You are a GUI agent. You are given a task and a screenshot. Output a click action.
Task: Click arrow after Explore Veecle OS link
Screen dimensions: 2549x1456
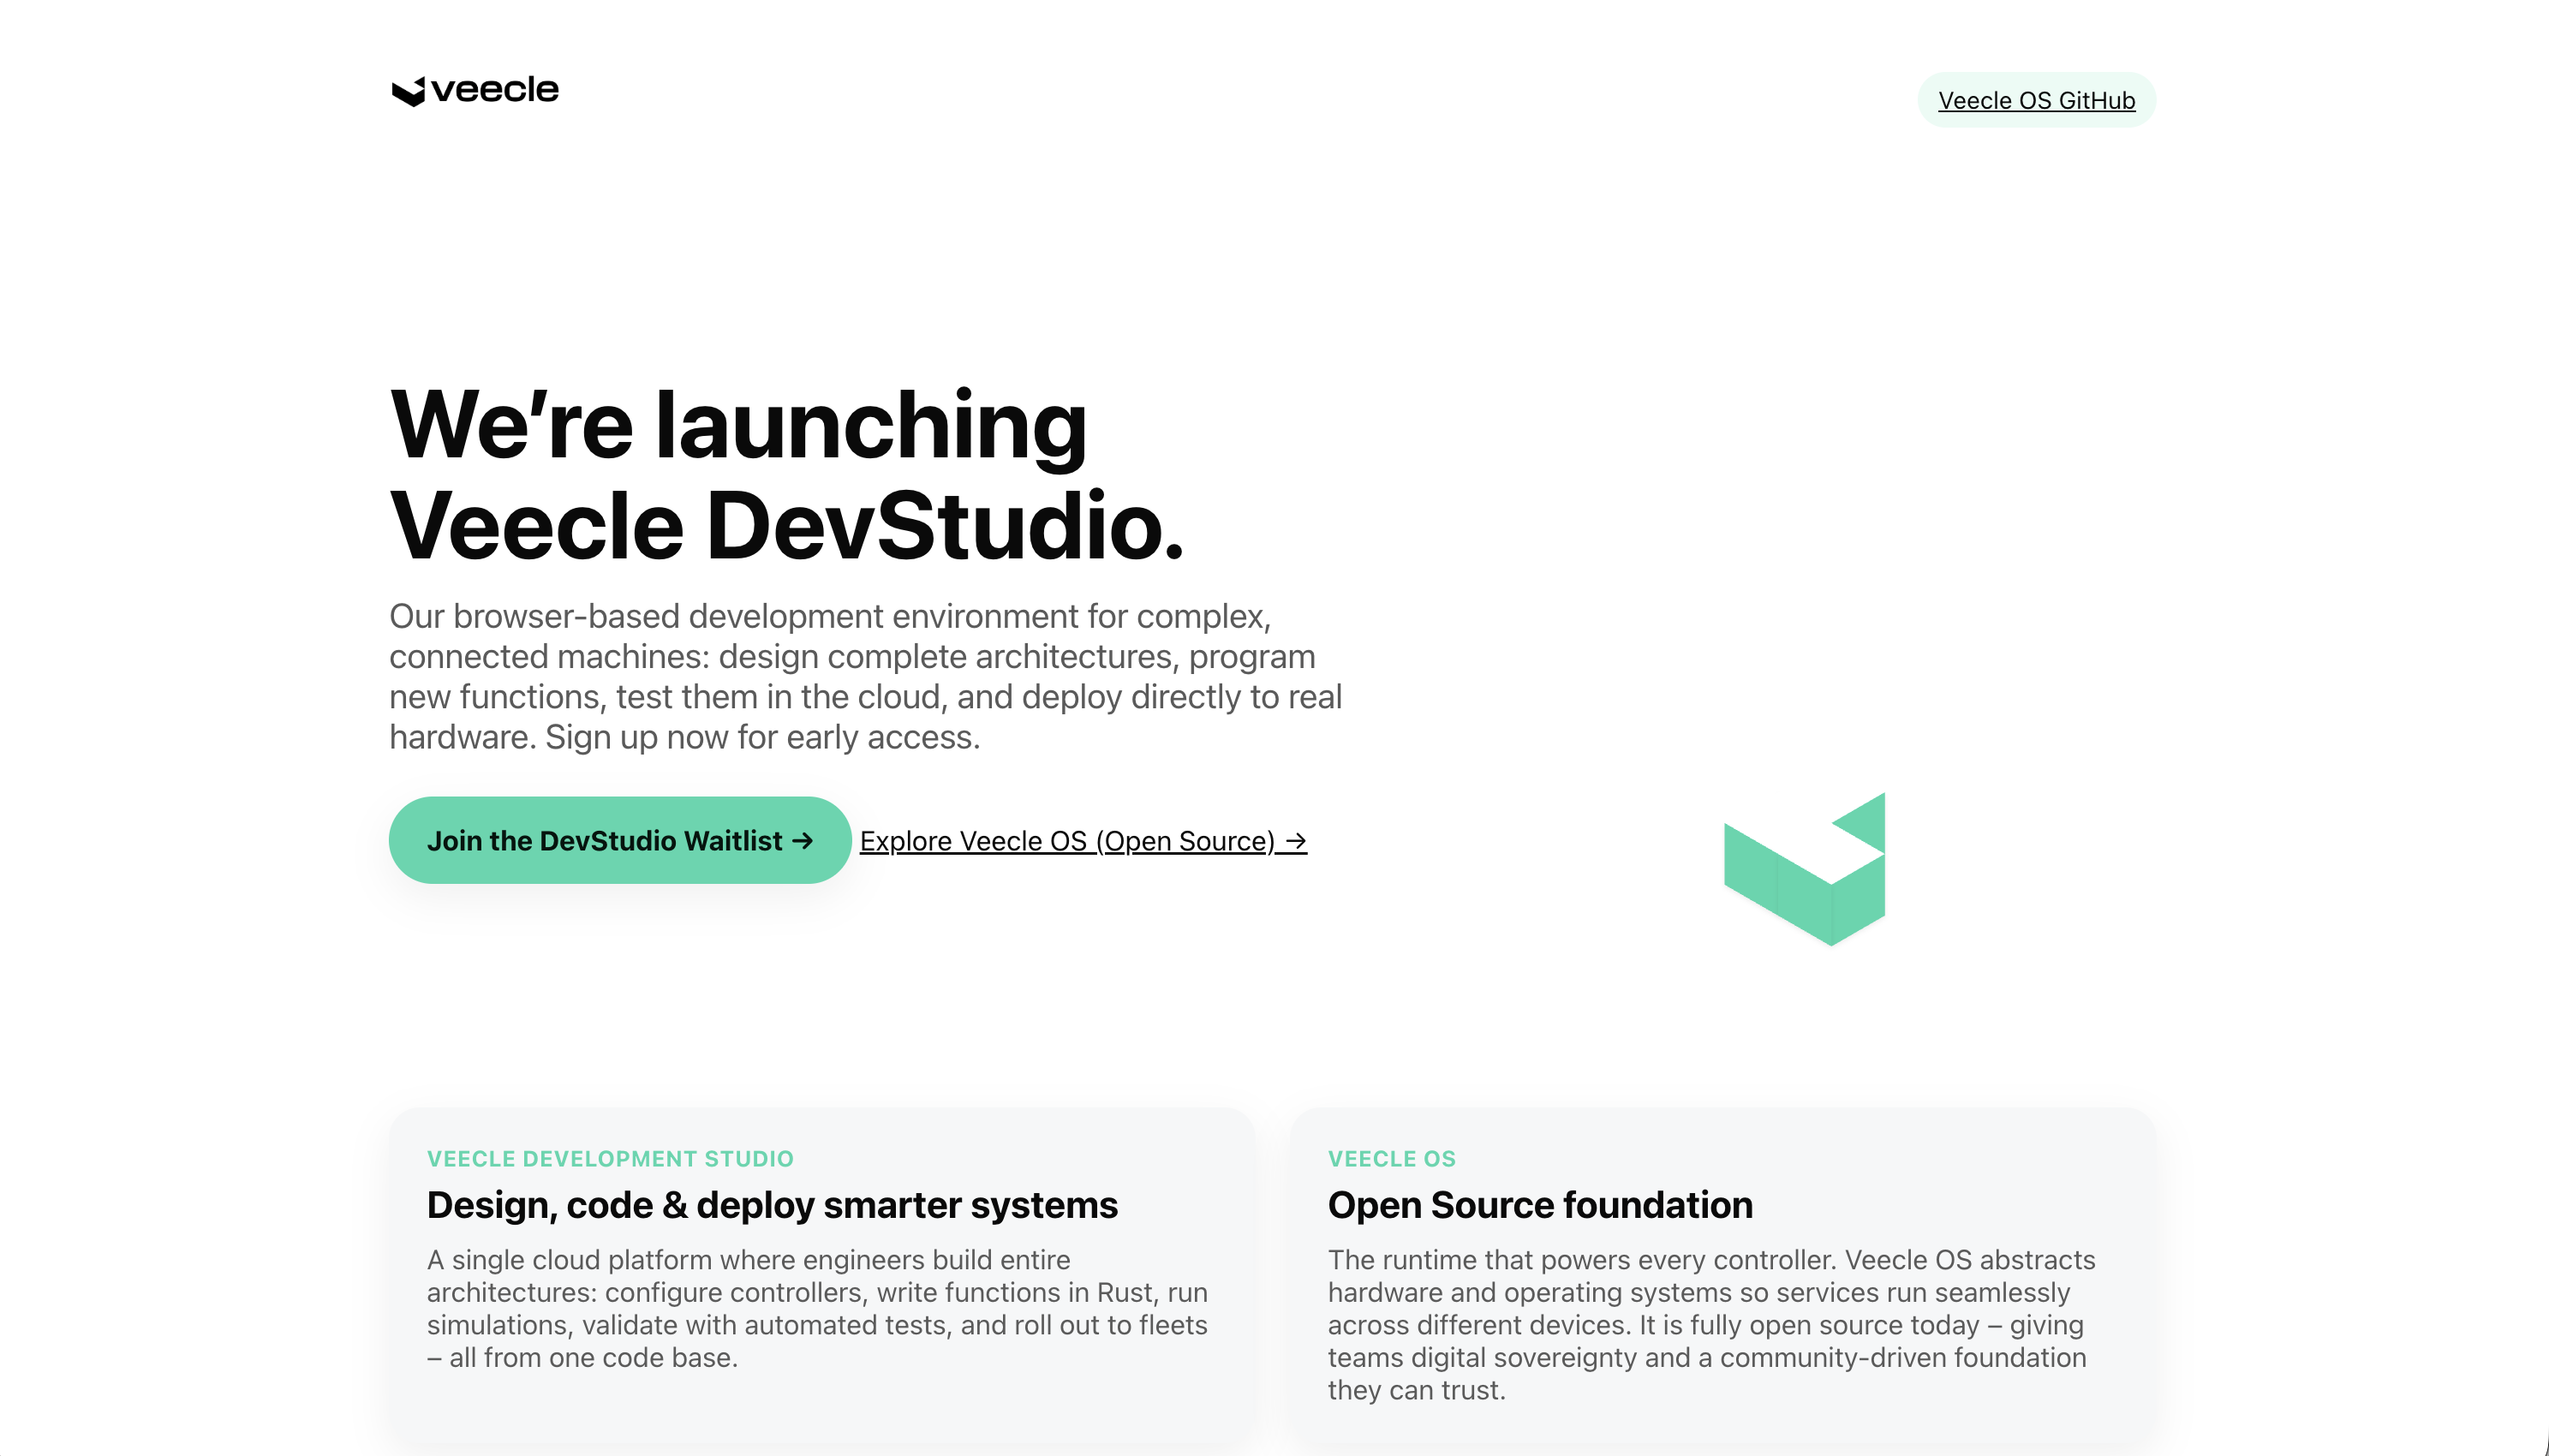(1296, 841)
